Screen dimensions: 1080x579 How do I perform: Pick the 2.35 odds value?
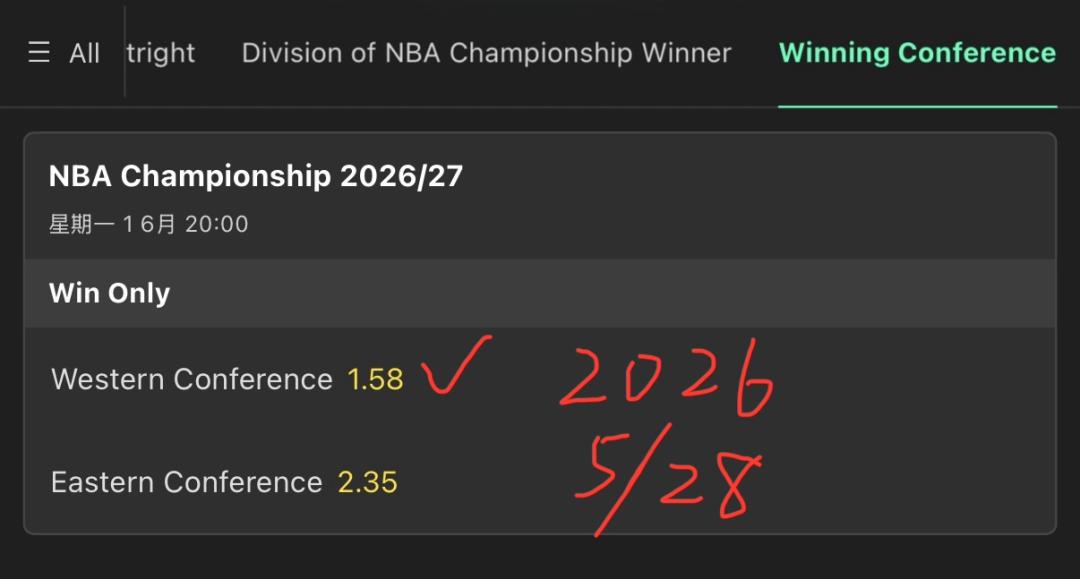click(367, 482)
